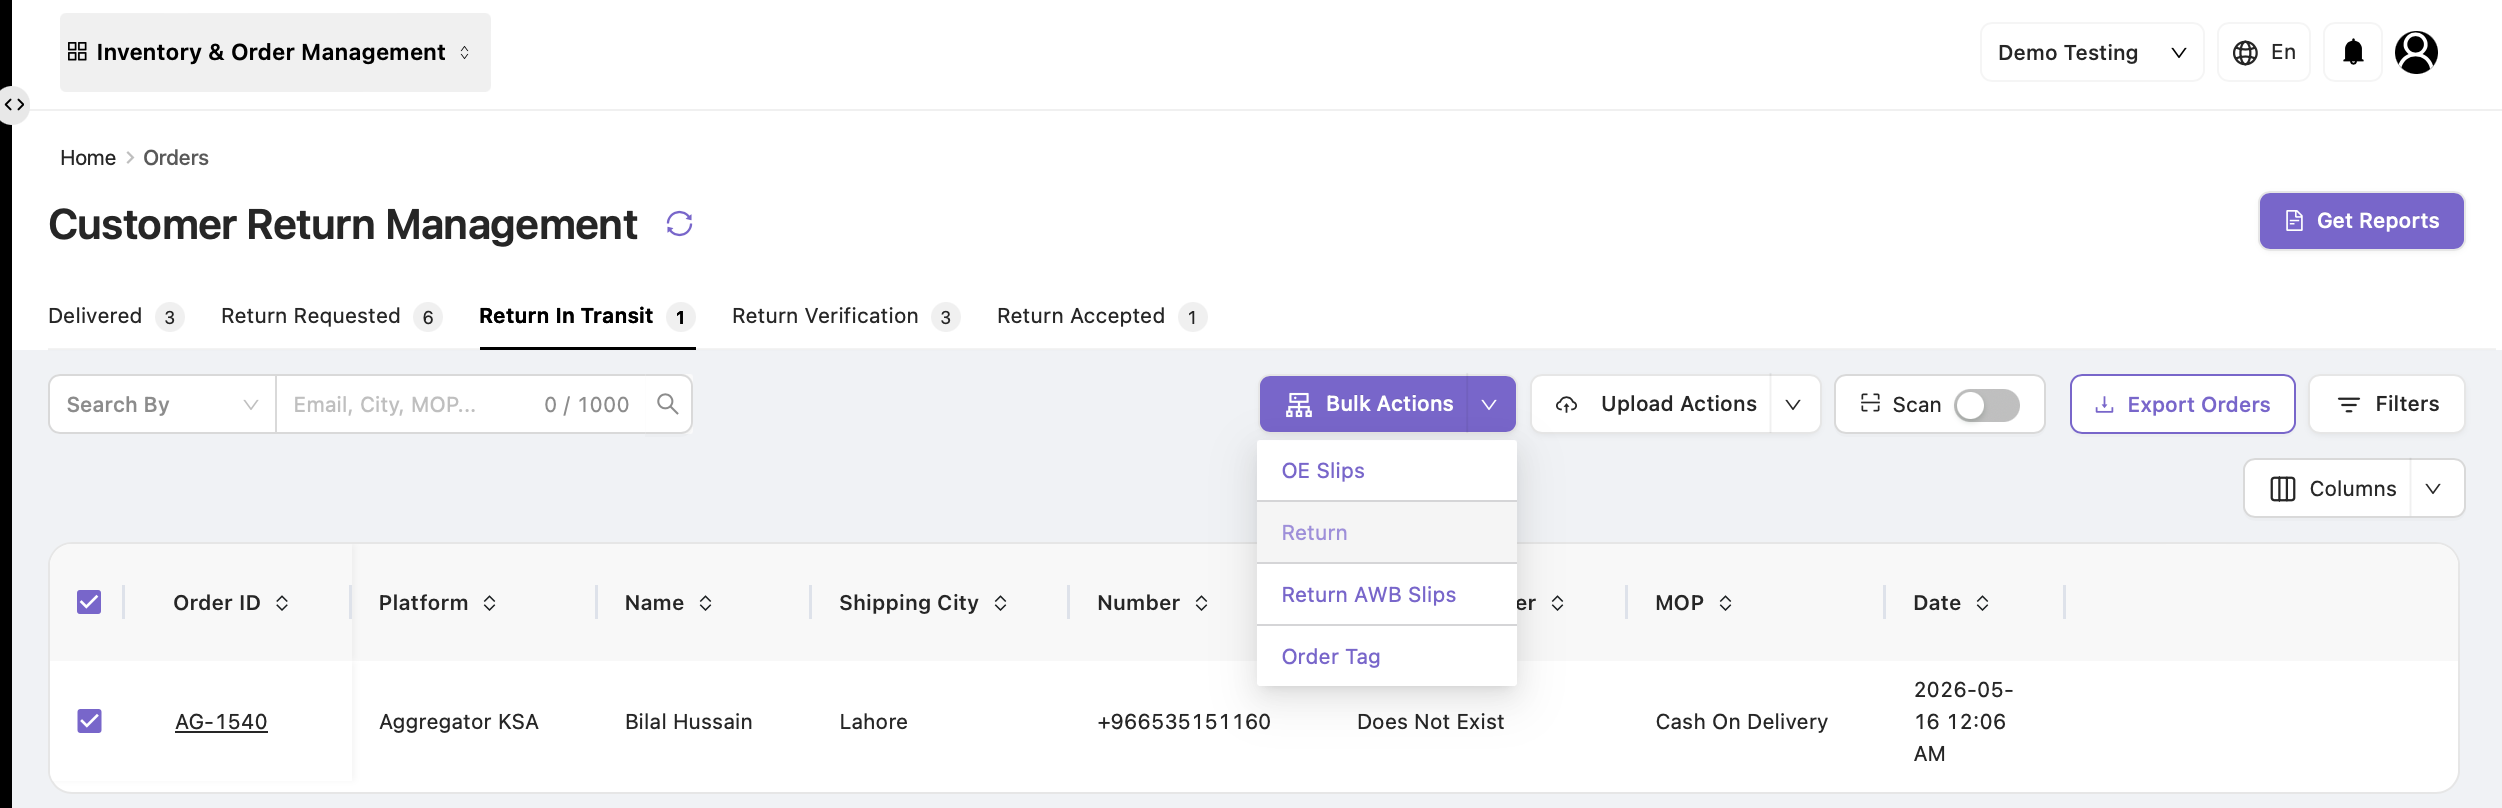
Task: Open the user profile avatar
Action: tap(2416, 52)
